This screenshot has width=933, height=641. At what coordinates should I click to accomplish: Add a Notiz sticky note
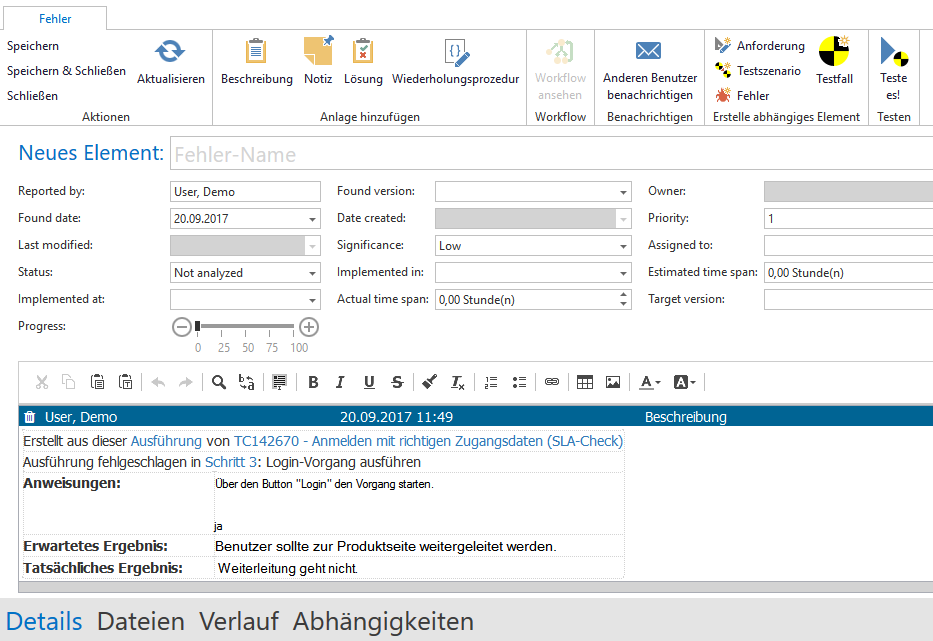click(318, 53)
